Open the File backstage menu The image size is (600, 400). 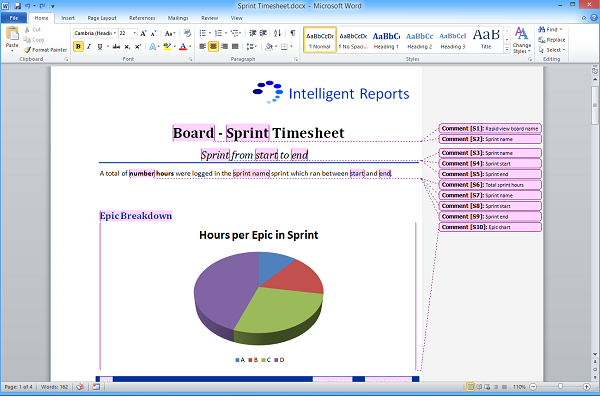pyautogui.click(x=13, y=18)
